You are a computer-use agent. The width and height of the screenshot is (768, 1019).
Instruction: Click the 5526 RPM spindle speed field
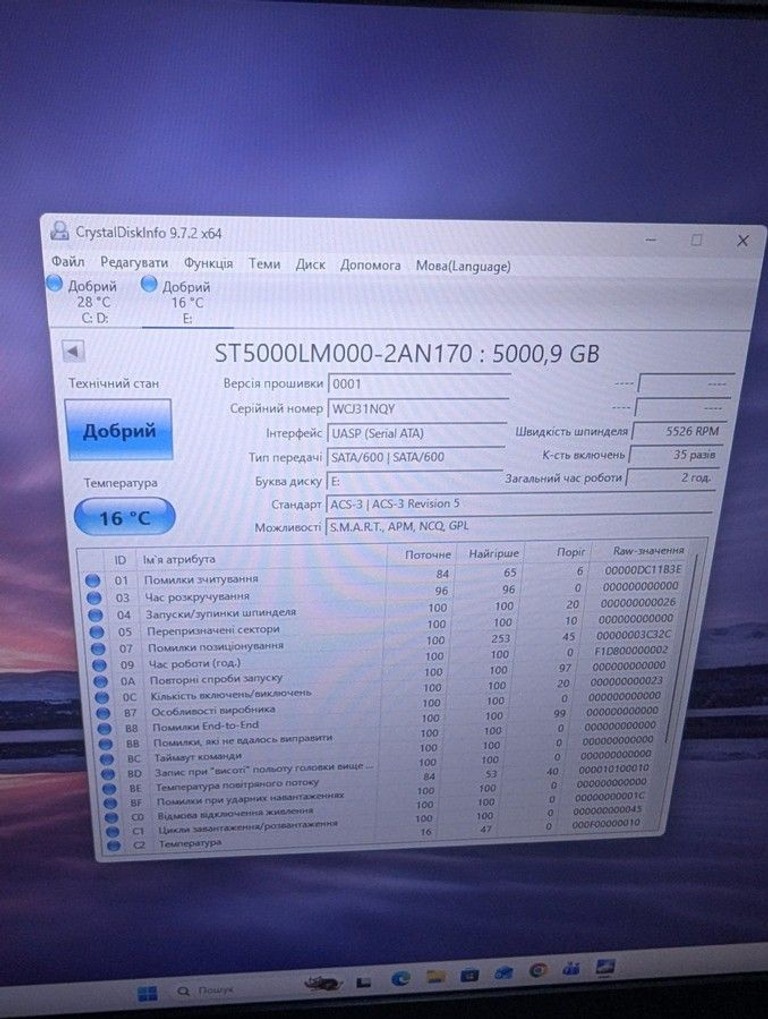coord(677,431)
